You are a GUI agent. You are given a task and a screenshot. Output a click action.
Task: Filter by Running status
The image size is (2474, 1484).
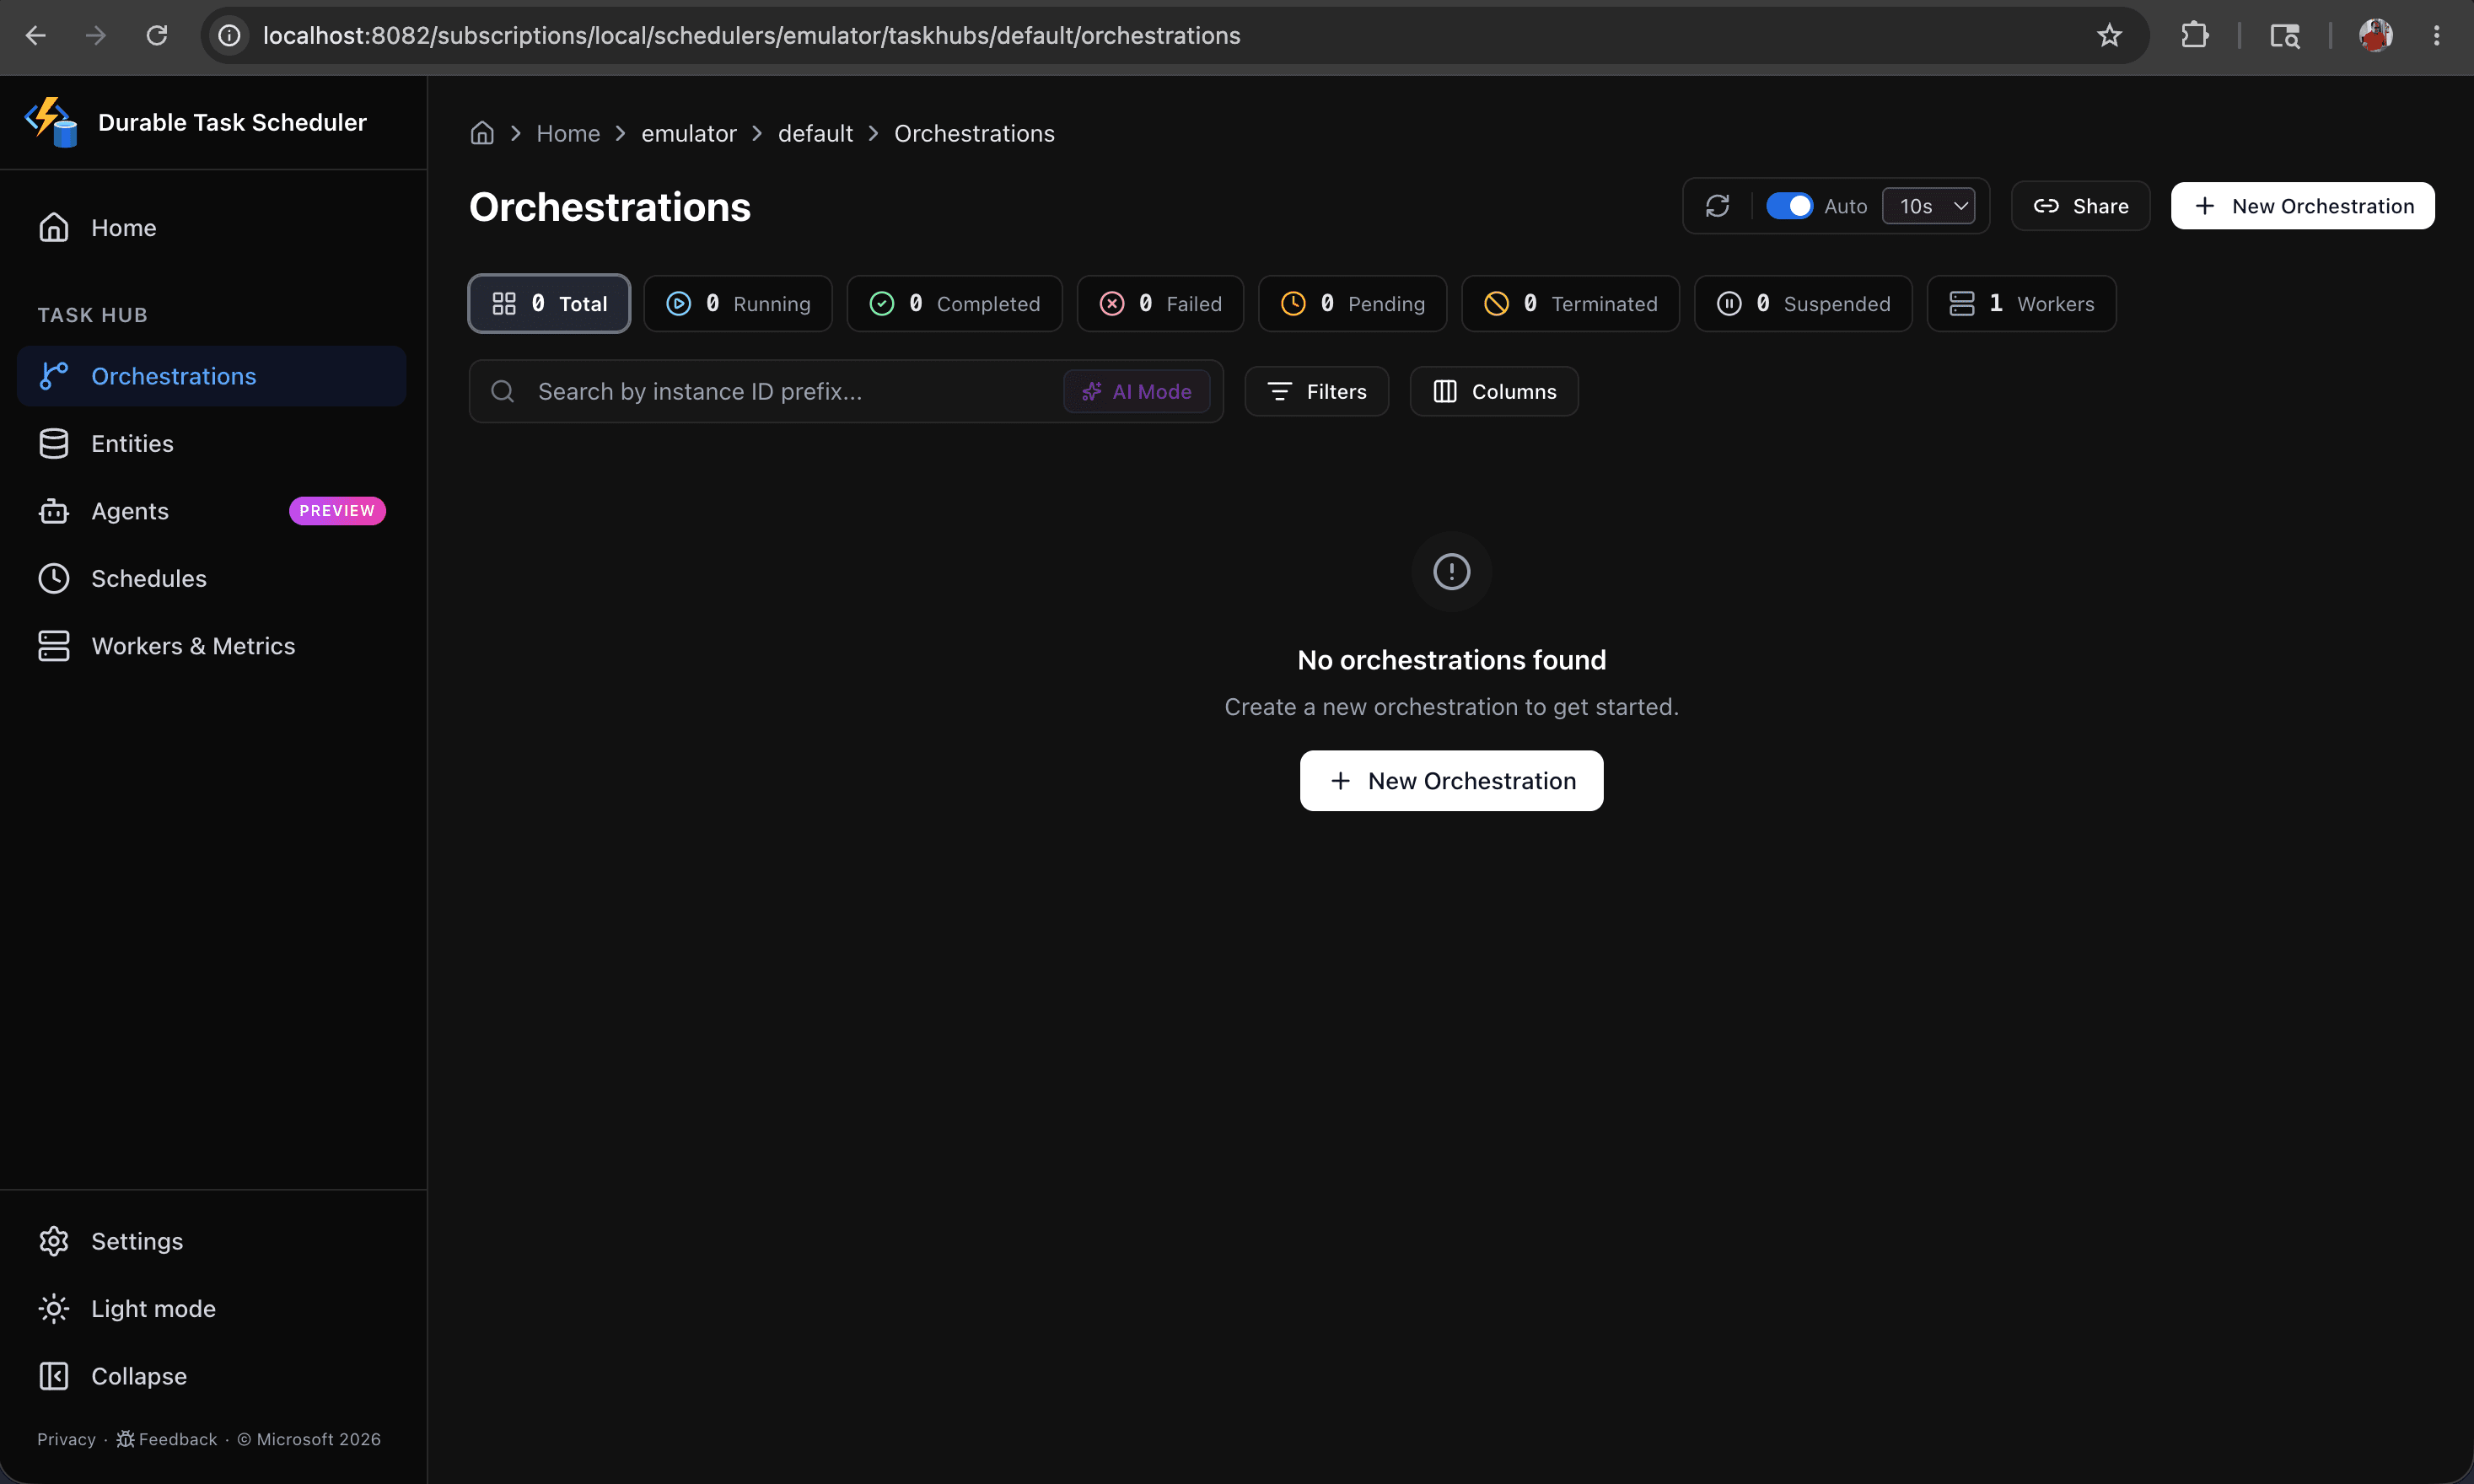tap(738, 303)
